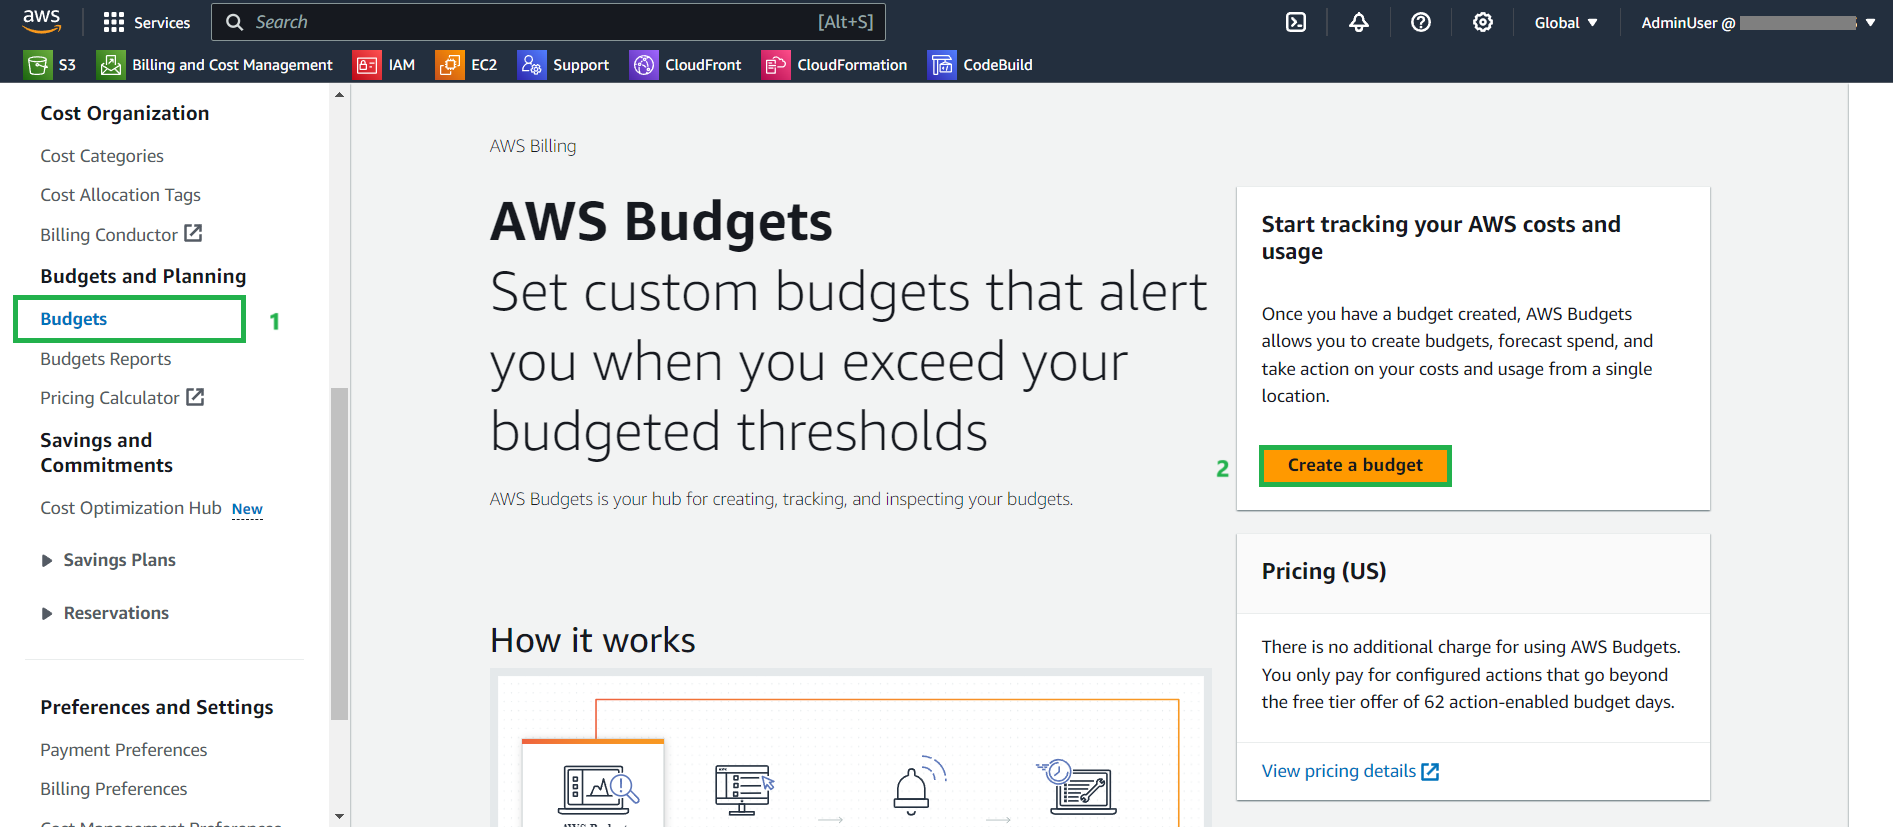Click the alert bell illustration
The height and width of the screenshot is (827, 1893).
tap(918, 785)
